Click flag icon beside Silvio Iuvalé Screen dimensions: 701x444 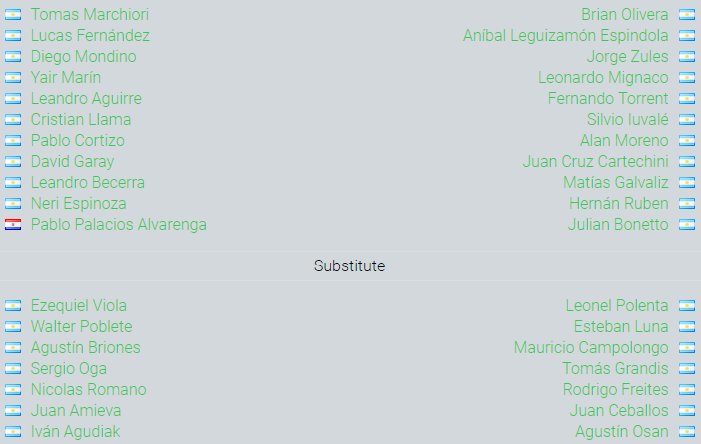[x=687, y=120]
